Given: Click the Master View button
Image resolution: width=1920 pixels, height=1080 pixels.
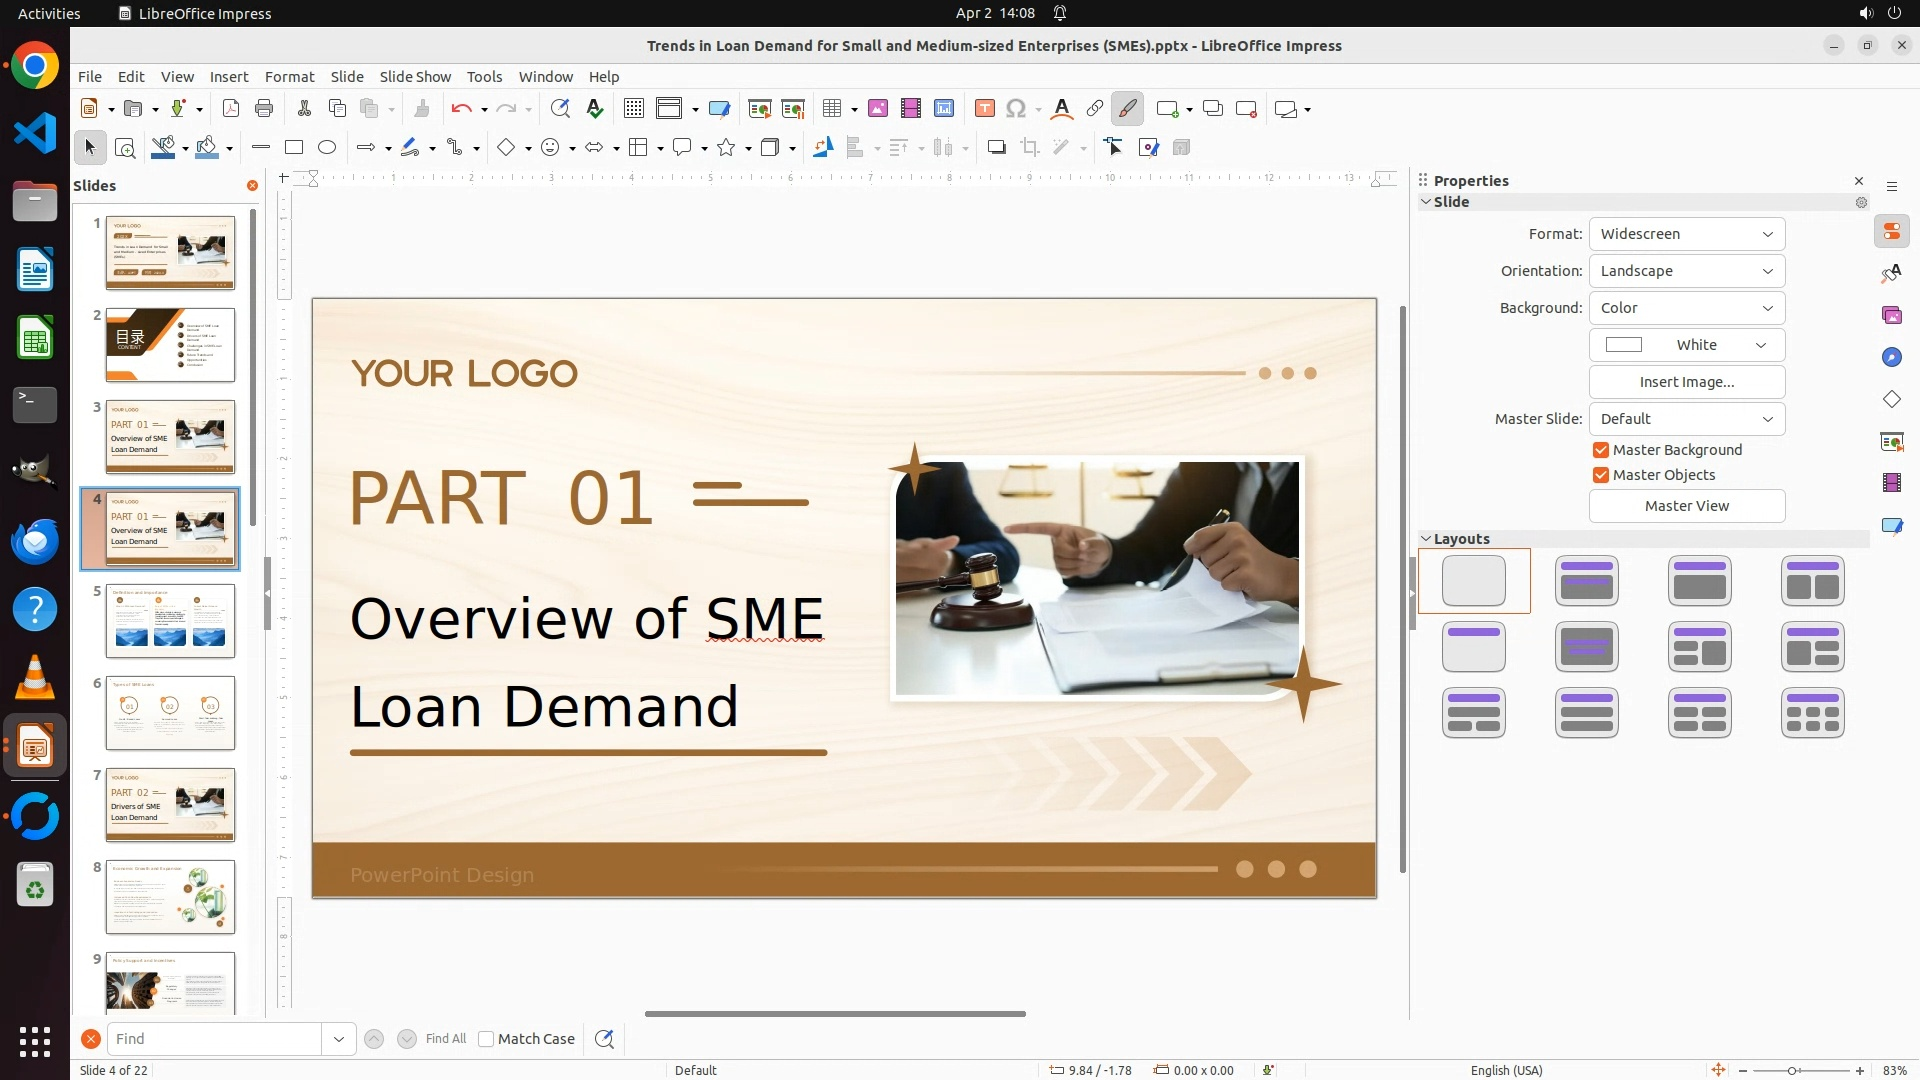Looking at the screenshot, I should [1686, 506].
